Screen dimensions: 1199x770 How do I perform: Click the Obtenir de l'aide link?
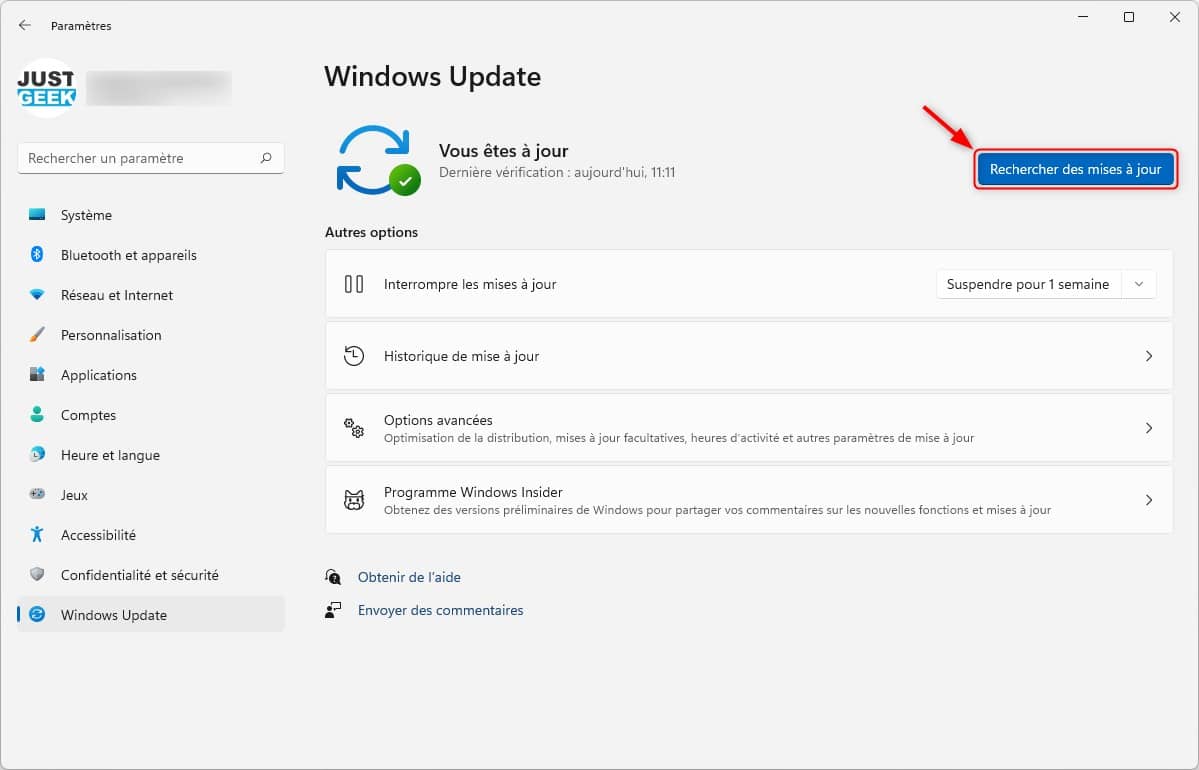(409, 577)
